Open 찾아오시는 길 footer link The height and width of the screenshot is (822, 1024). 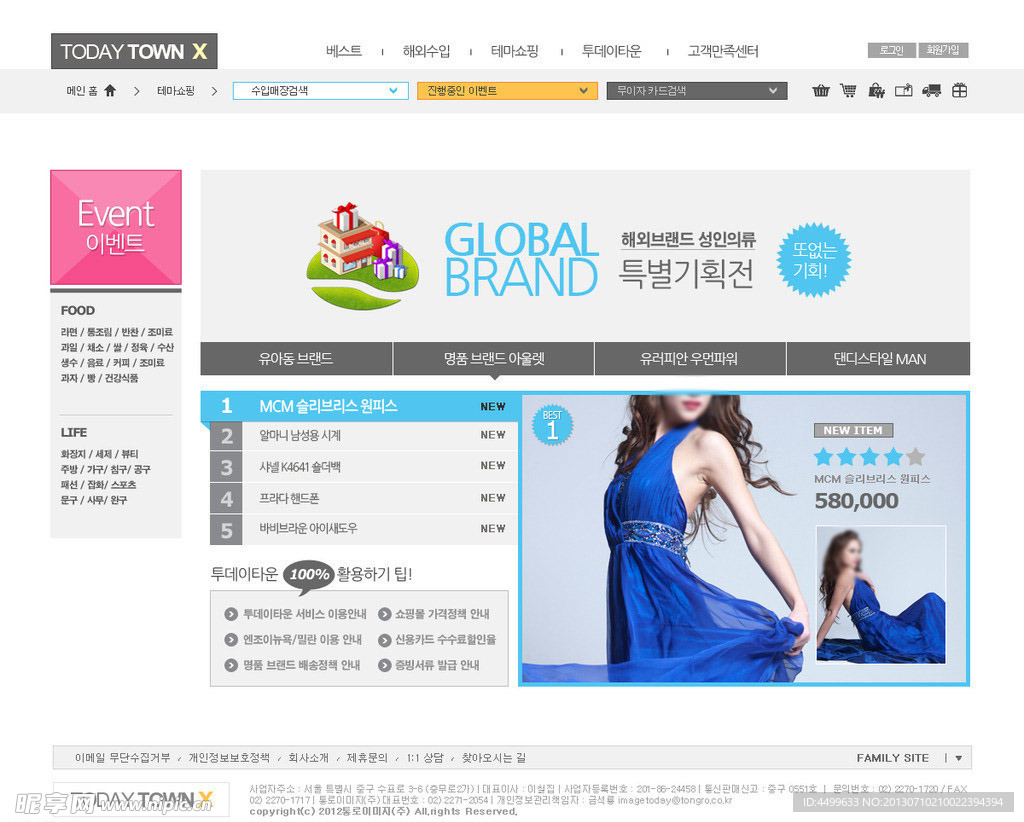[494, 758]
